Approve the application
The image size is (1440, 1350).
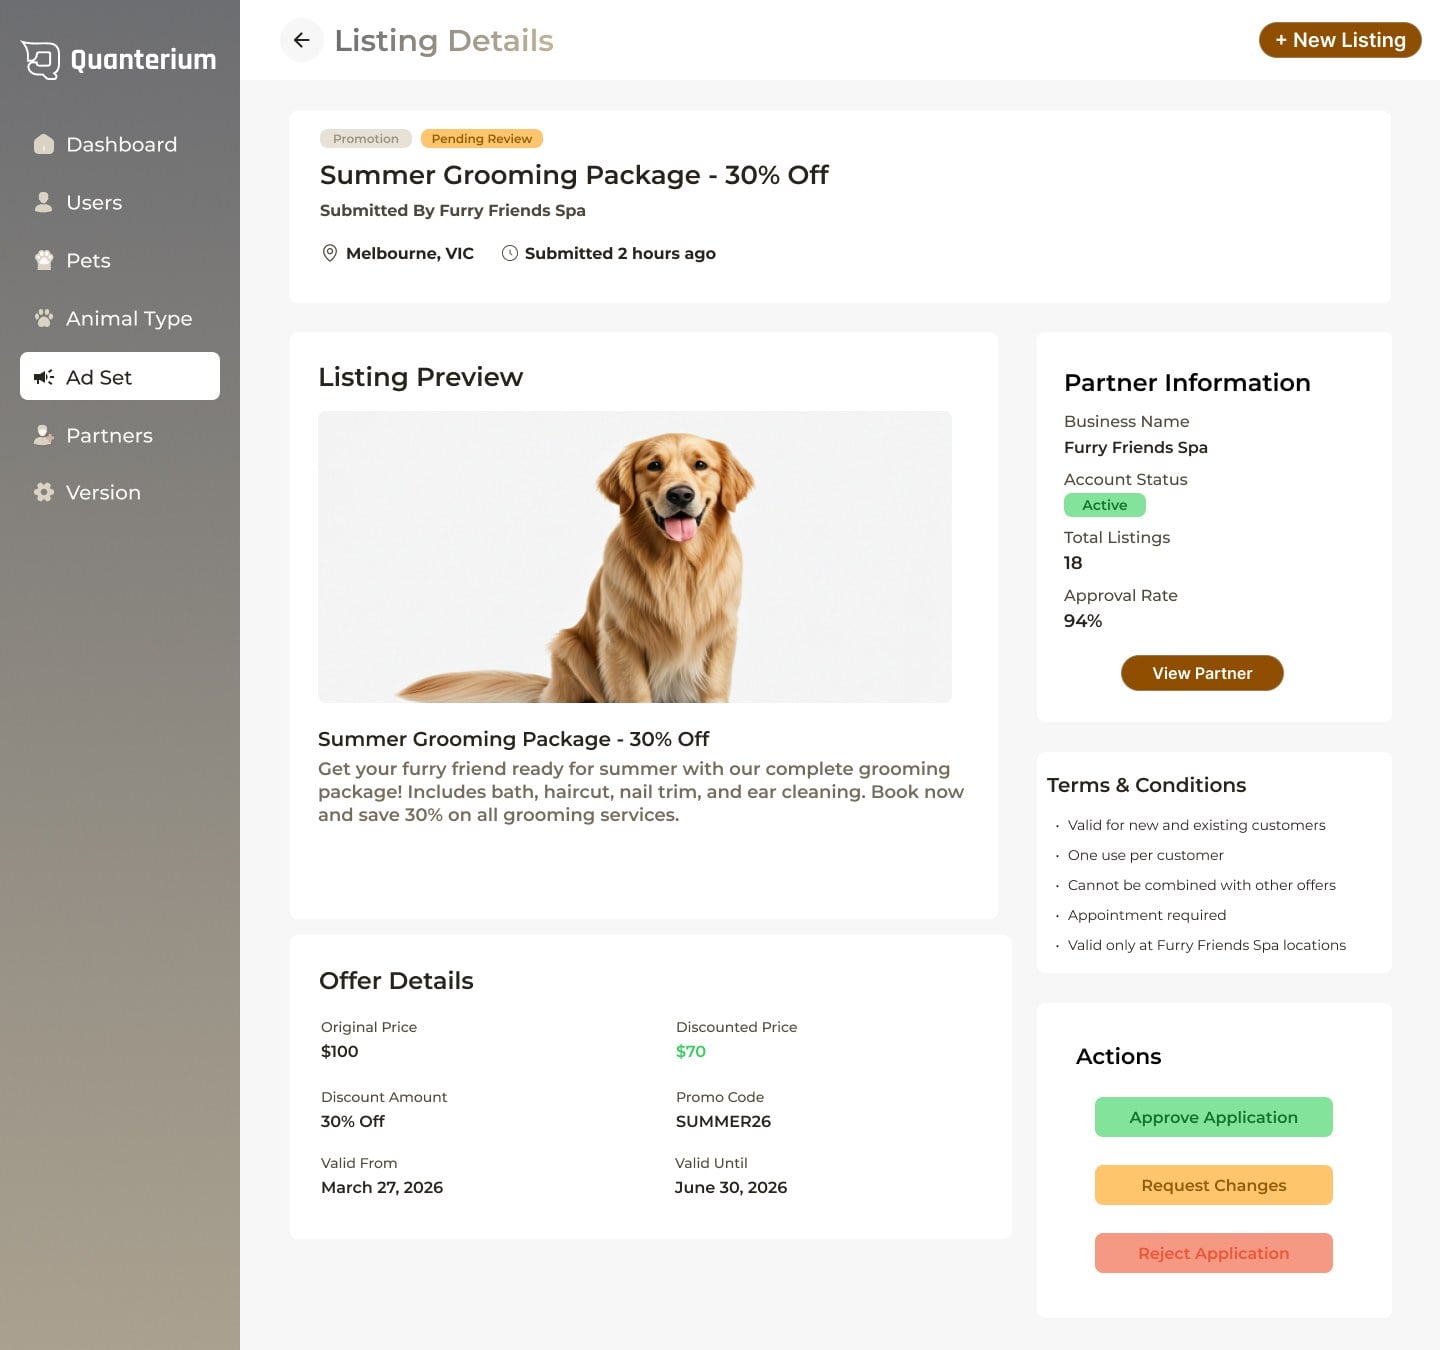tap(1214, 1117)
